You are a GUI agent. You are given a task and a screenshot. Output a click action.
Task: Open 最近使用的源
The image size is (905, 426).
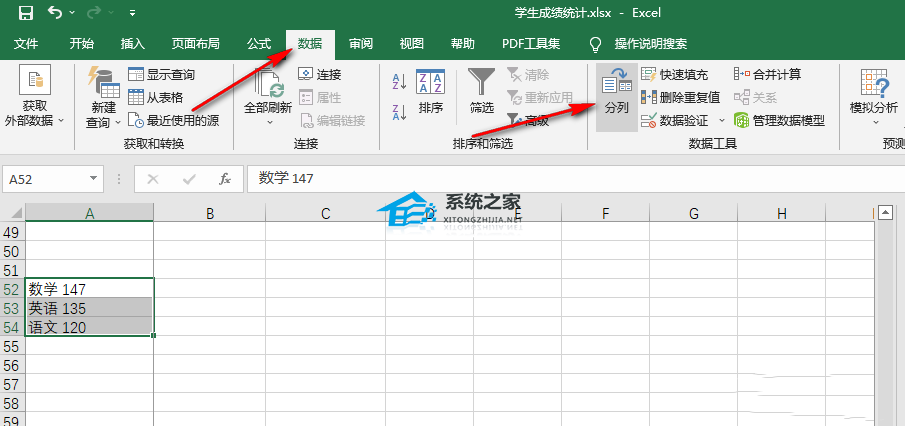click(174, 121)
